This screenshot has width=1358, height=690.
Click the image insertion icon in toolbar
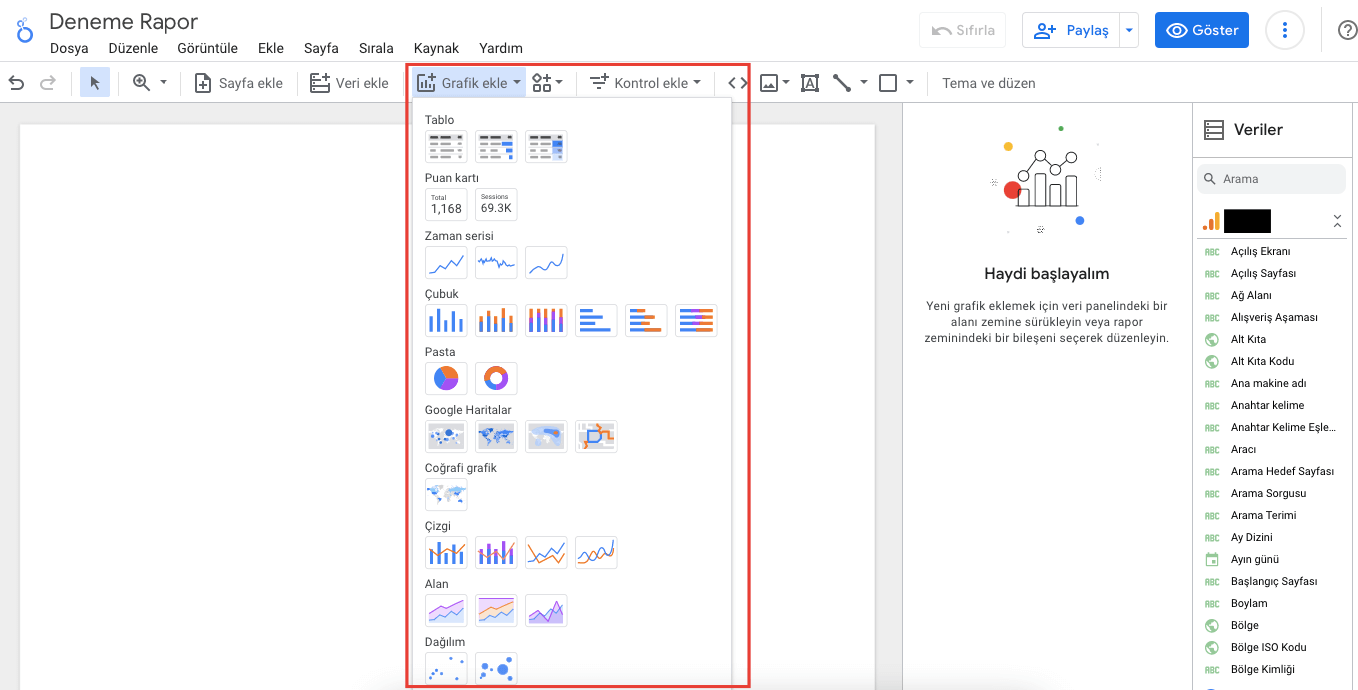[x=768, y=83]
